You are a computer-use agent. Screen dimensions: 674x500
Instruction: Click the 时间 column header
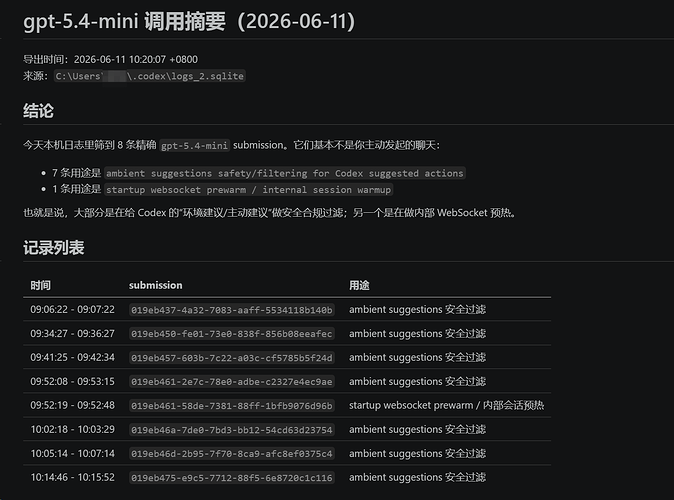(x=40, y=285)
